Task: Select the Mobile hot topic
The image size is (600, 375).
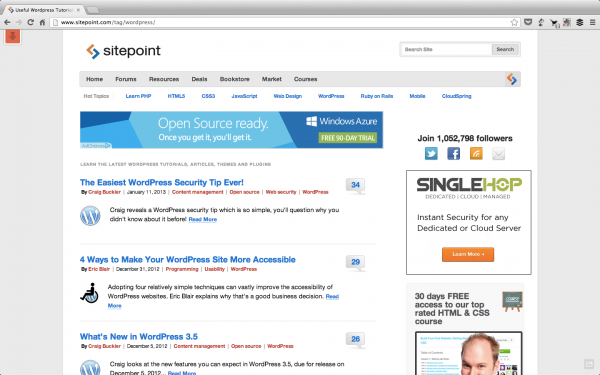Action: click(x=417, y=96)
